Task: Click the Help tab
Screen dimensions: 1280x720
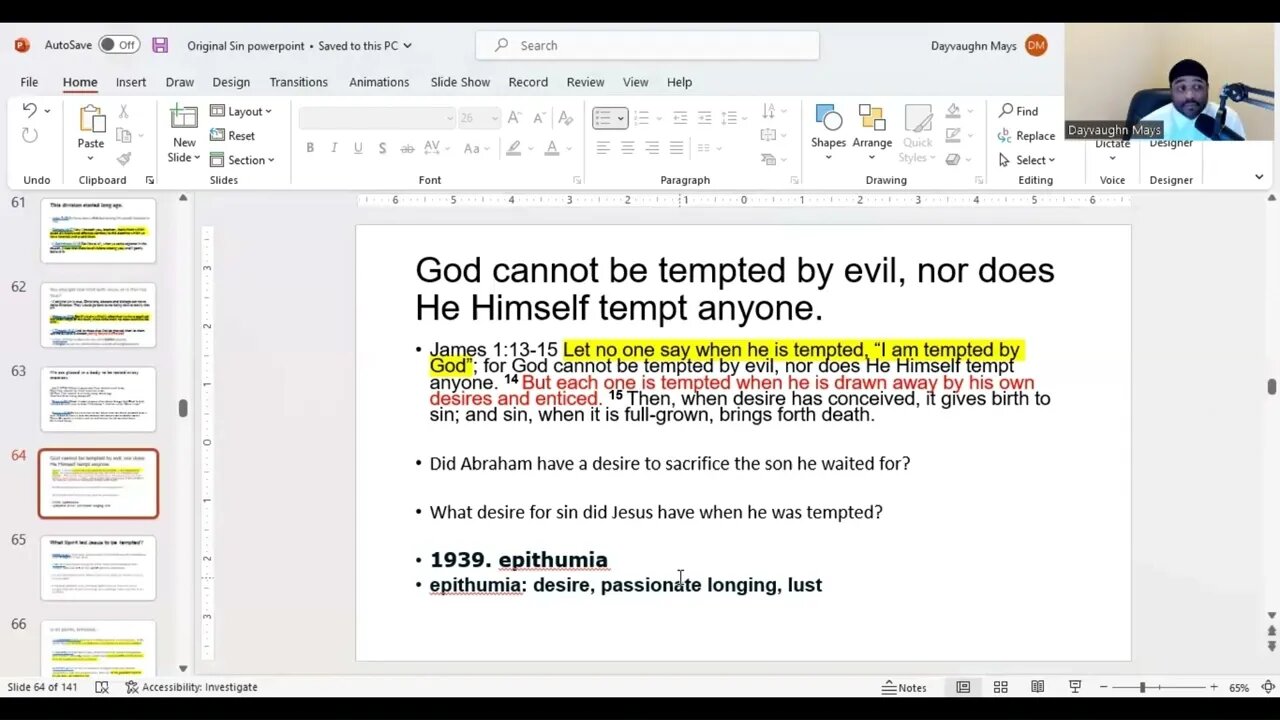Action: coord(679,82)
